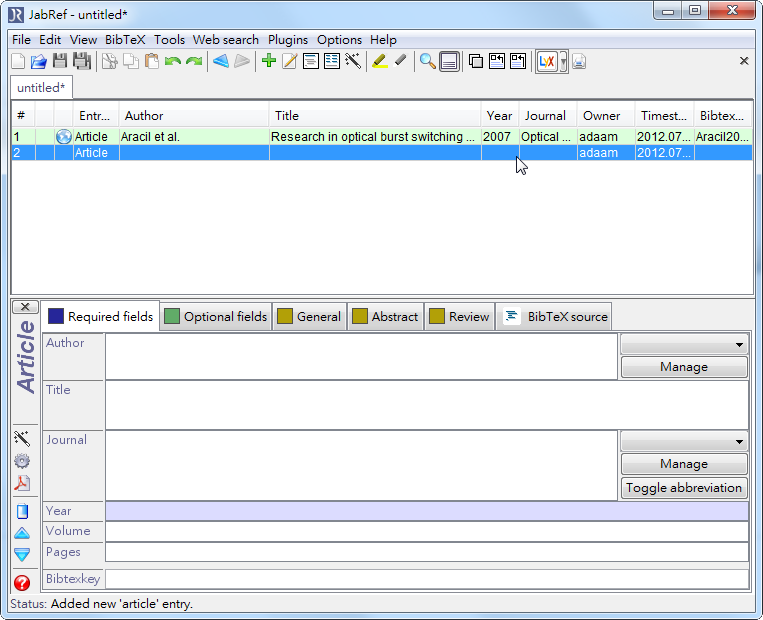Click into the Year input field
This screenshot has width=763, height=620.
click(427, 511)
